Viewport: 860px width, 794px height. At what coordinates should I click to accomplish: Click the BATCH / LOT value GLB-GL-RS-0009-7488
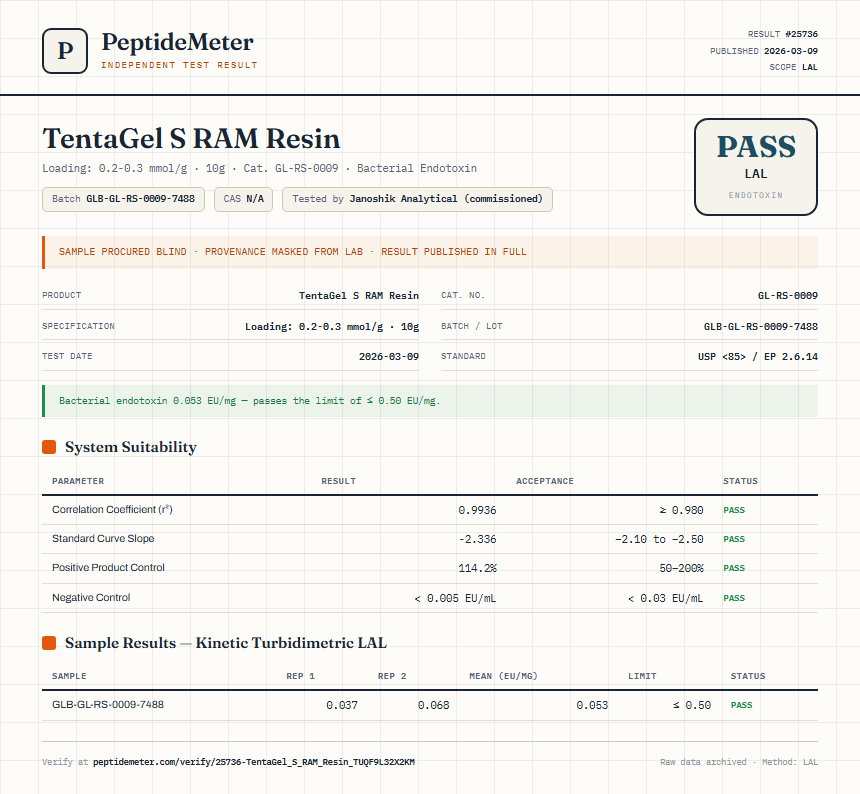tap(761, 327)
